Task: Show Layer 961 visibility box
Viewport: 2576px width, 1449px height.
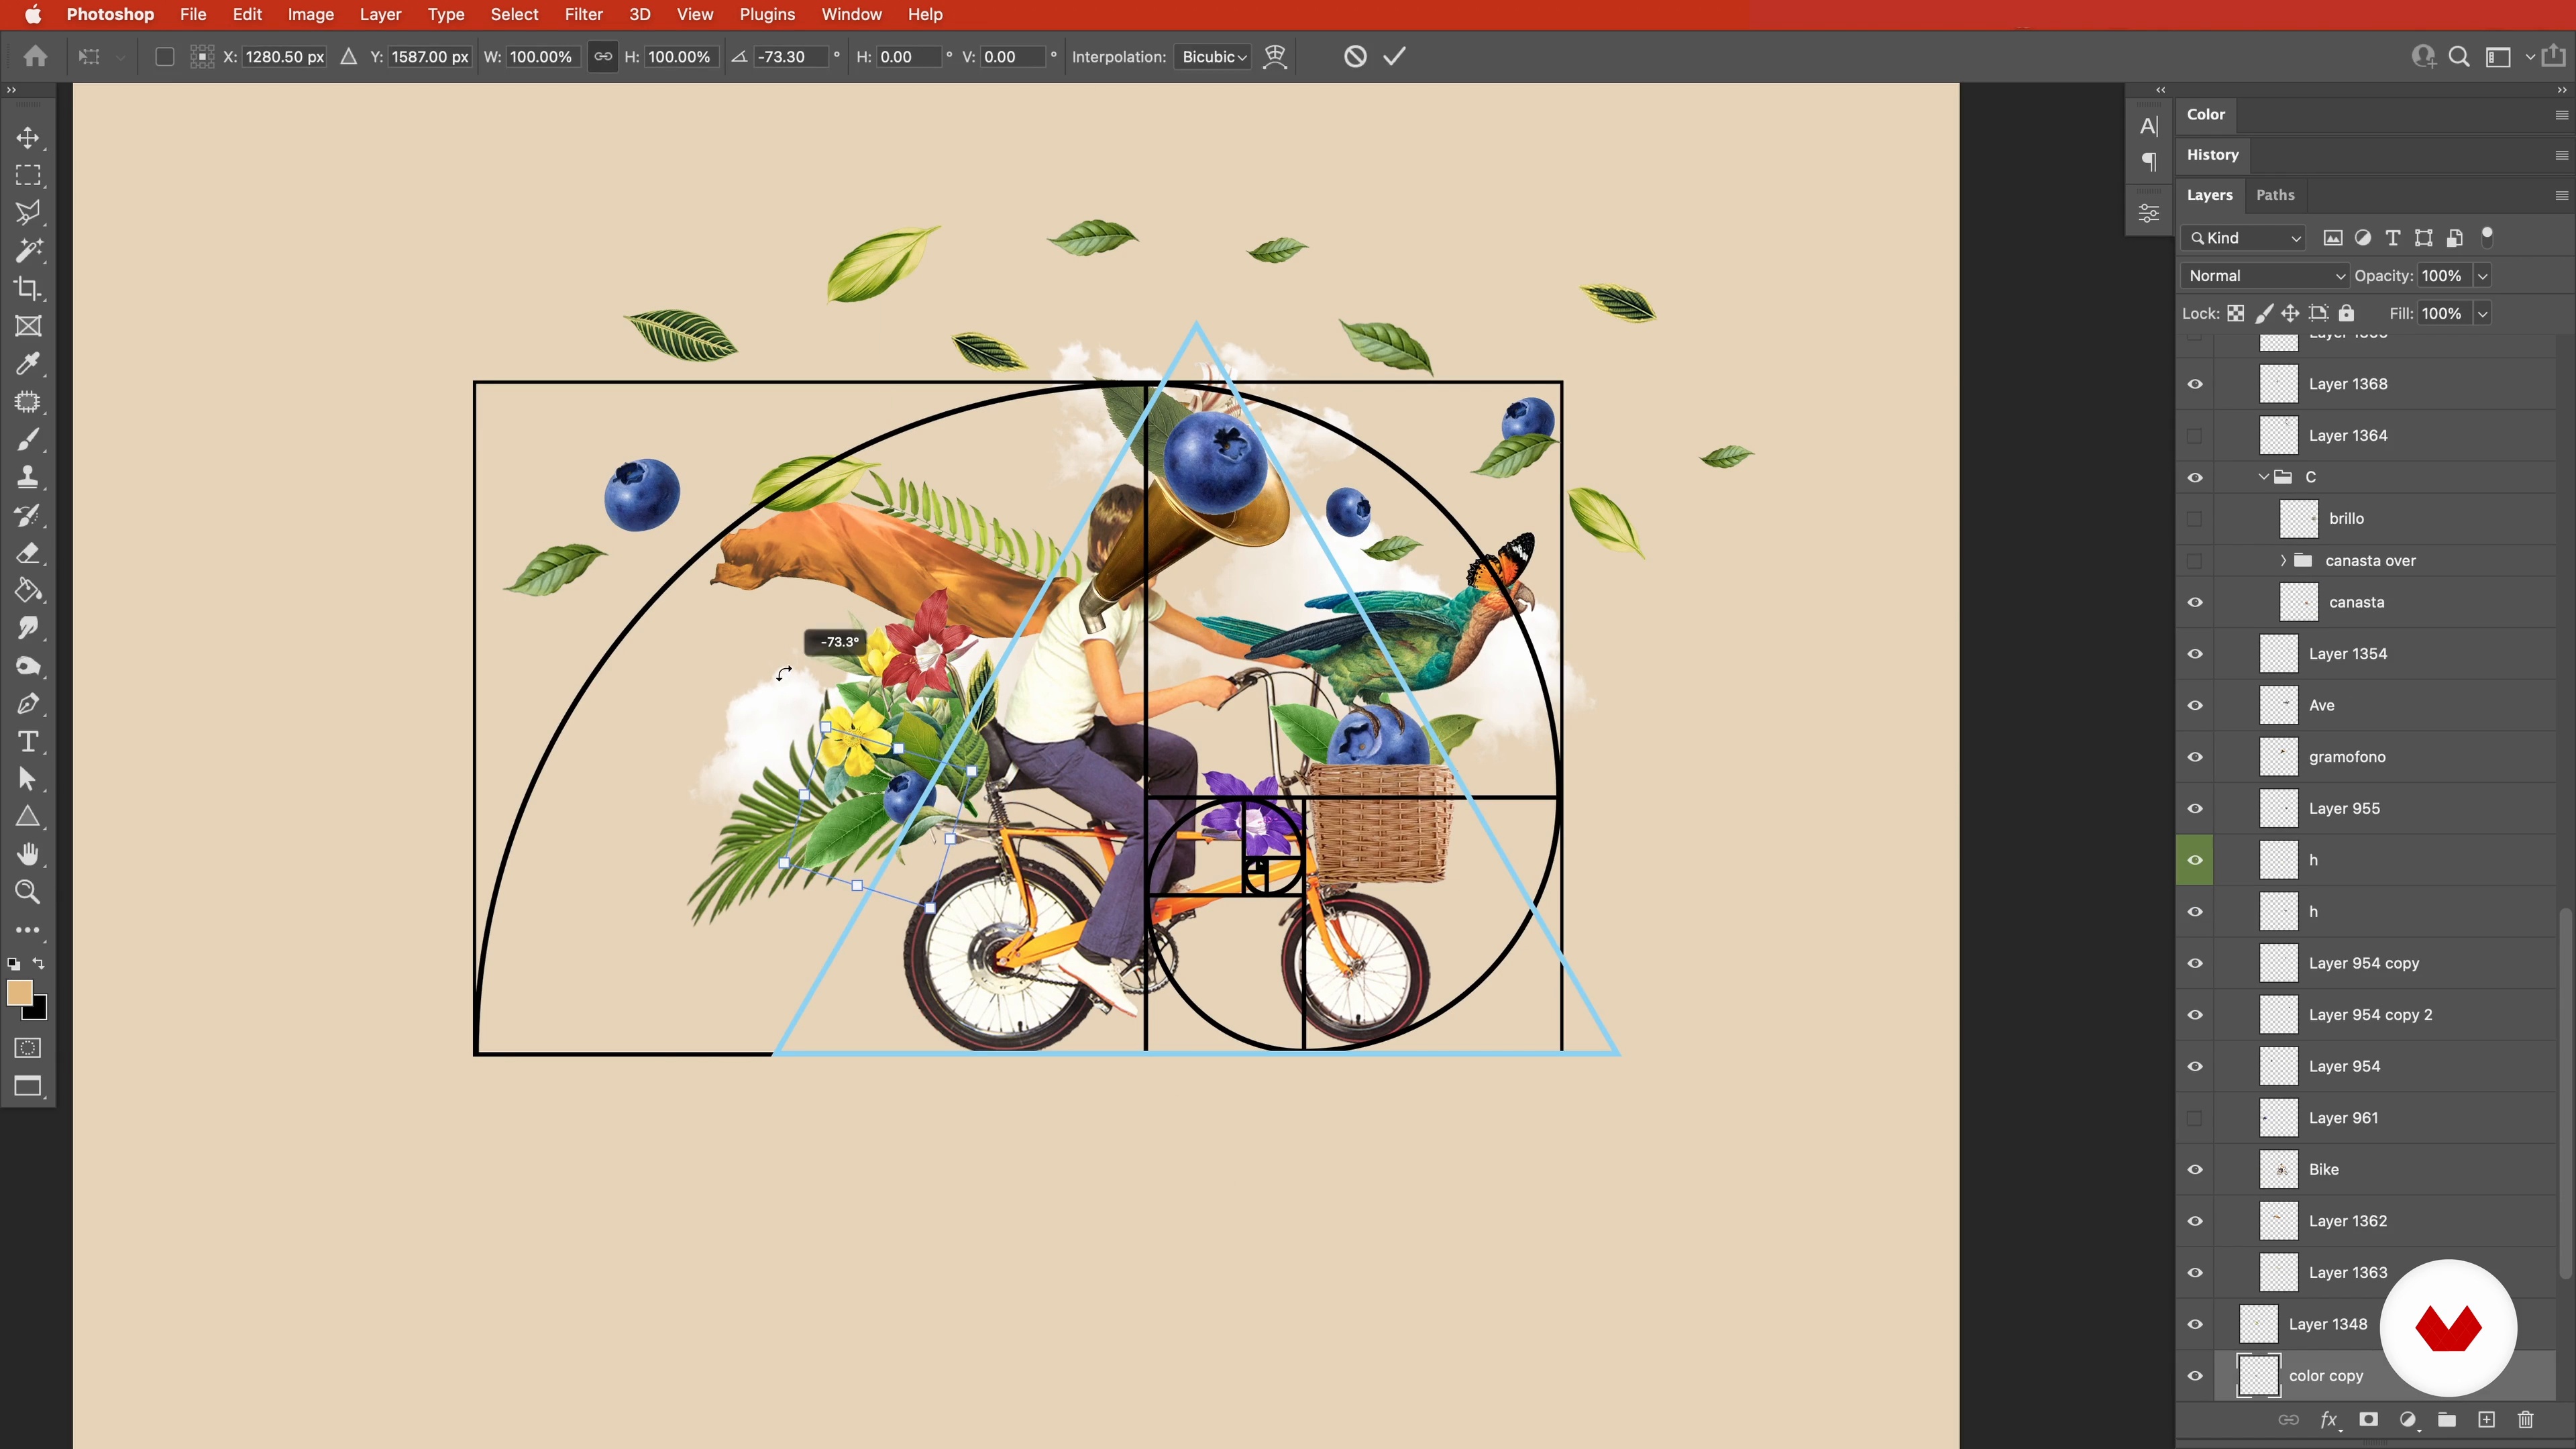Action: 2195,1118
